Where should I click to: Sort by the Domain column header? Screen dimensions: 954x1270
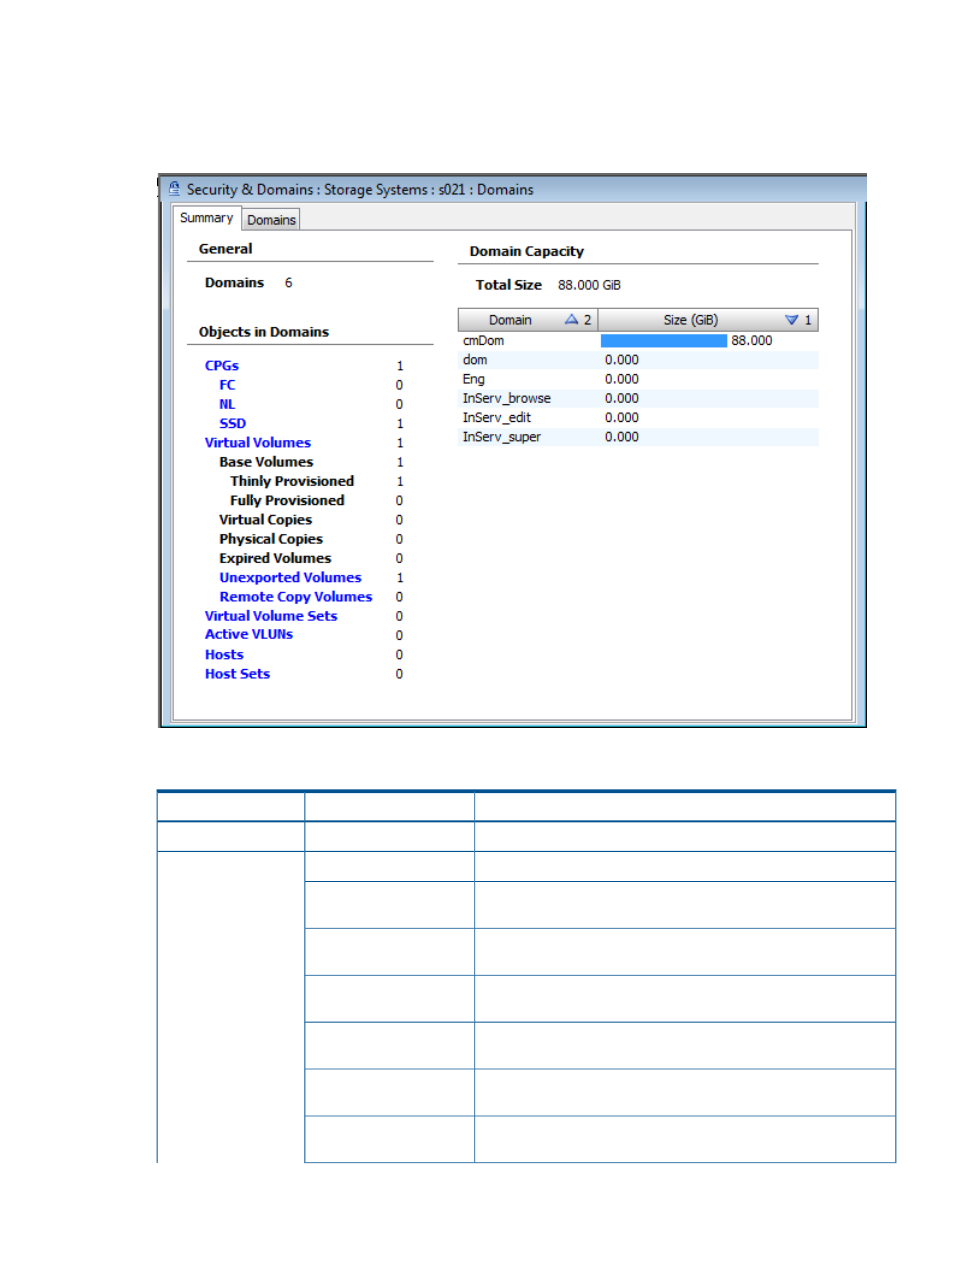coord(528,320)
